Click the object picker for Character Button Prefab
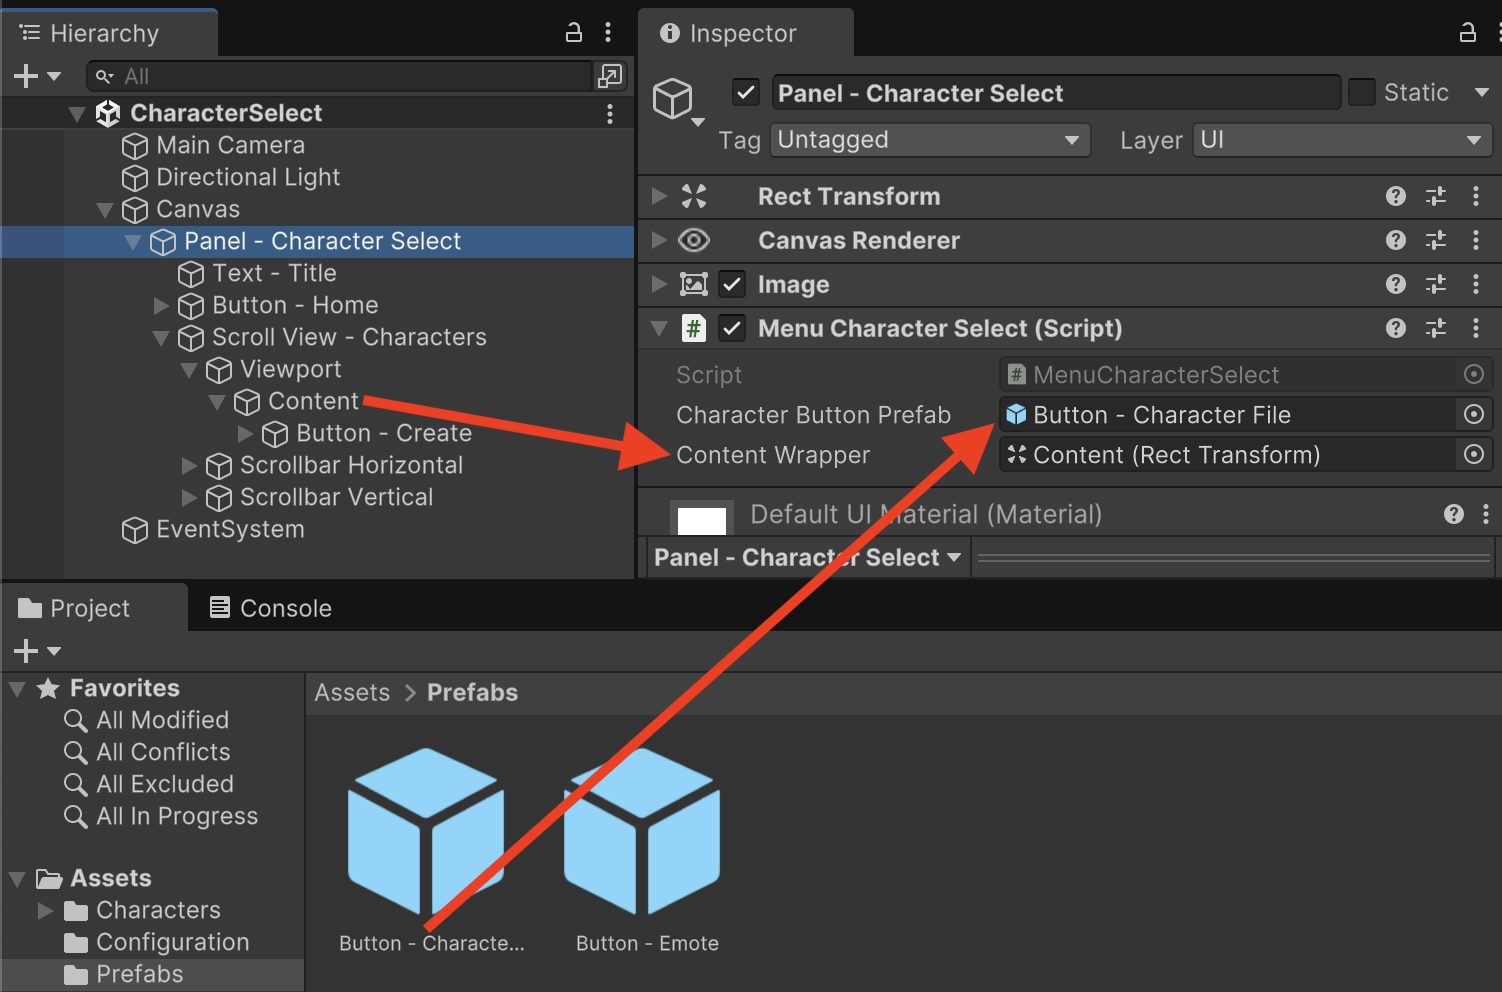This screenshot has width=1502, height=992. coord(1473,414)
